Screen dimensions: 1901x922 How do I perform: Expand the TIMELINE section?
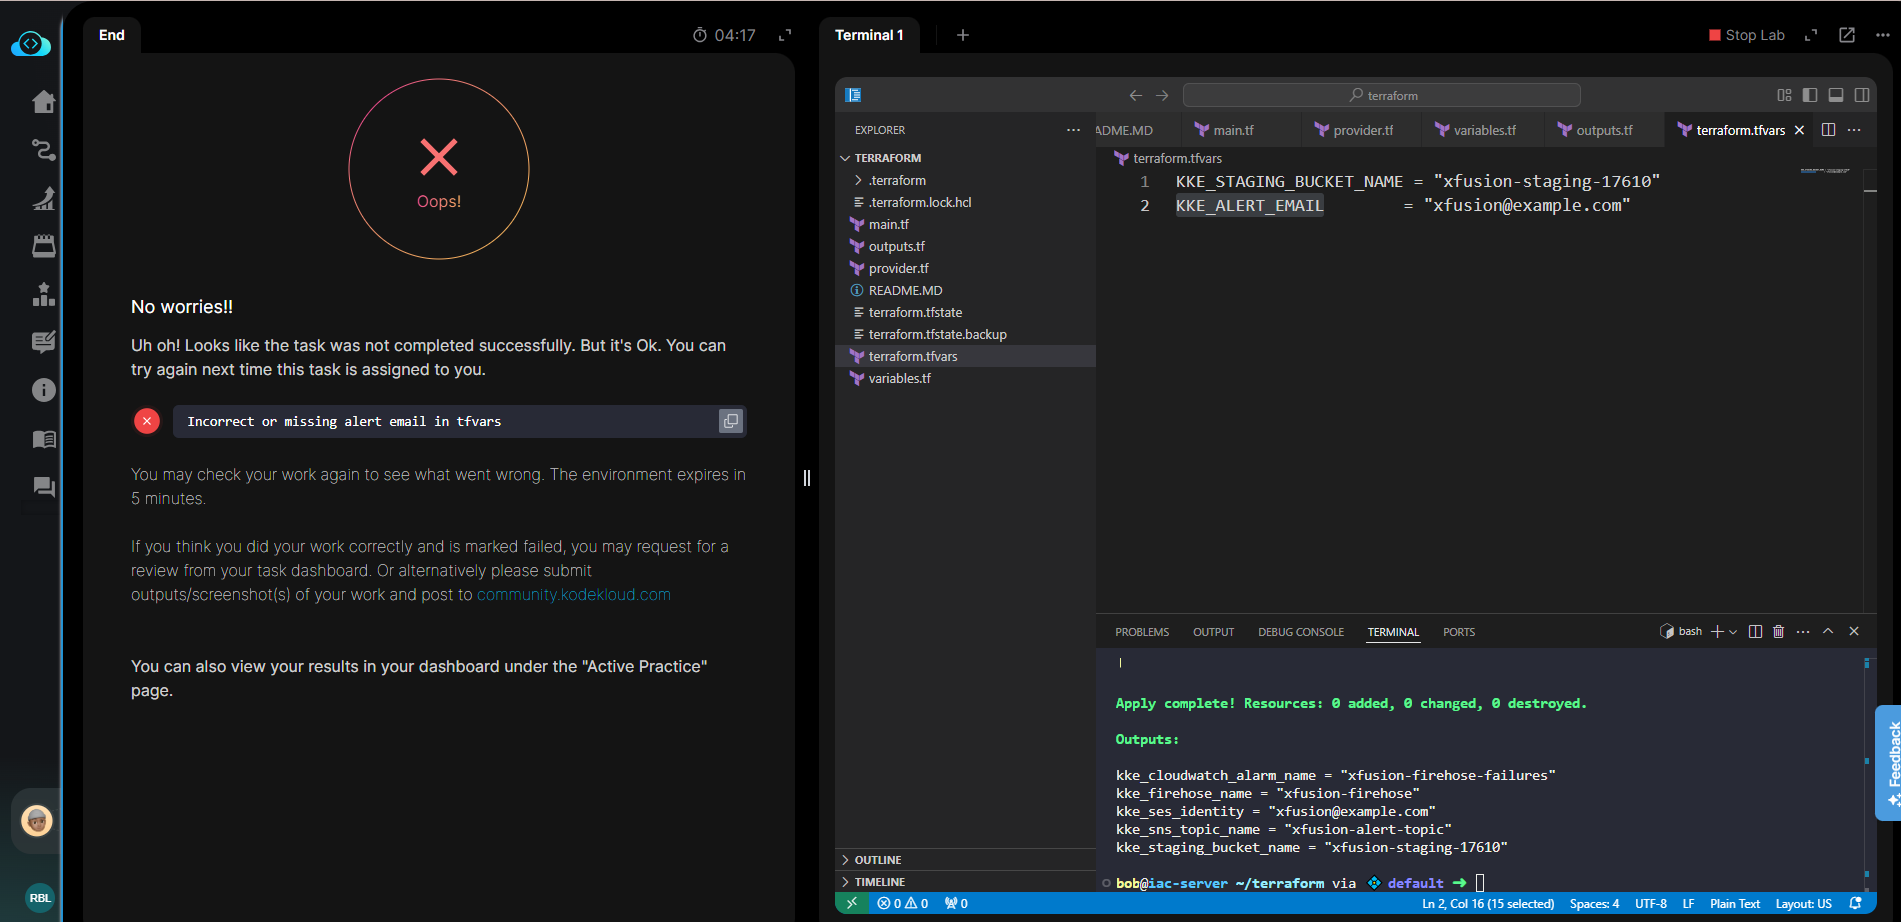click(879, 882)
